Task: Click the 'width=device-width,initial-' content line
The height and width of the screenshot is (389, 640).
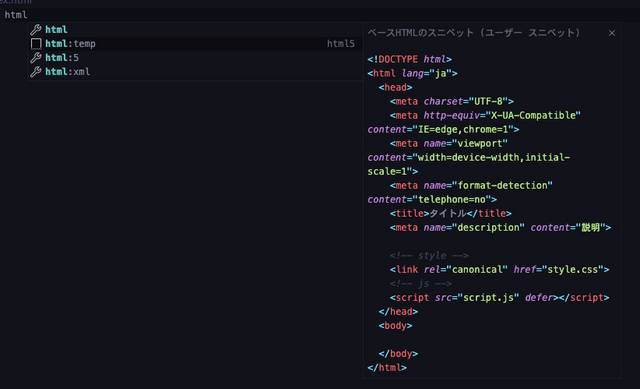Action: (469, 158)
